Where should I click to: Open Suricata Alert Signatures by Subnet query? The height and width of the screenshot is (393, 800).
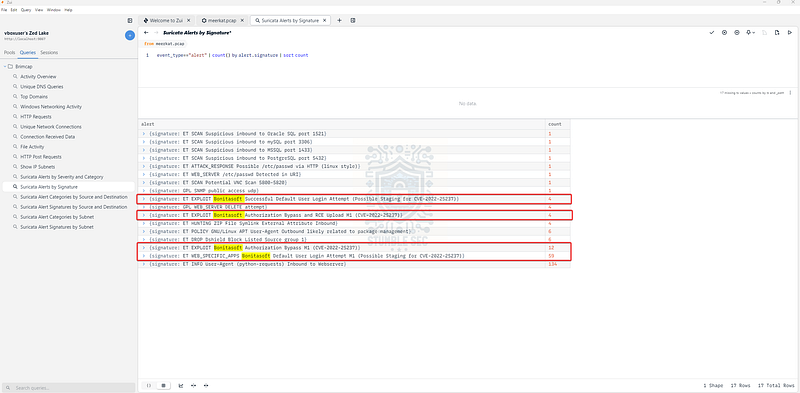coord(57,227)
